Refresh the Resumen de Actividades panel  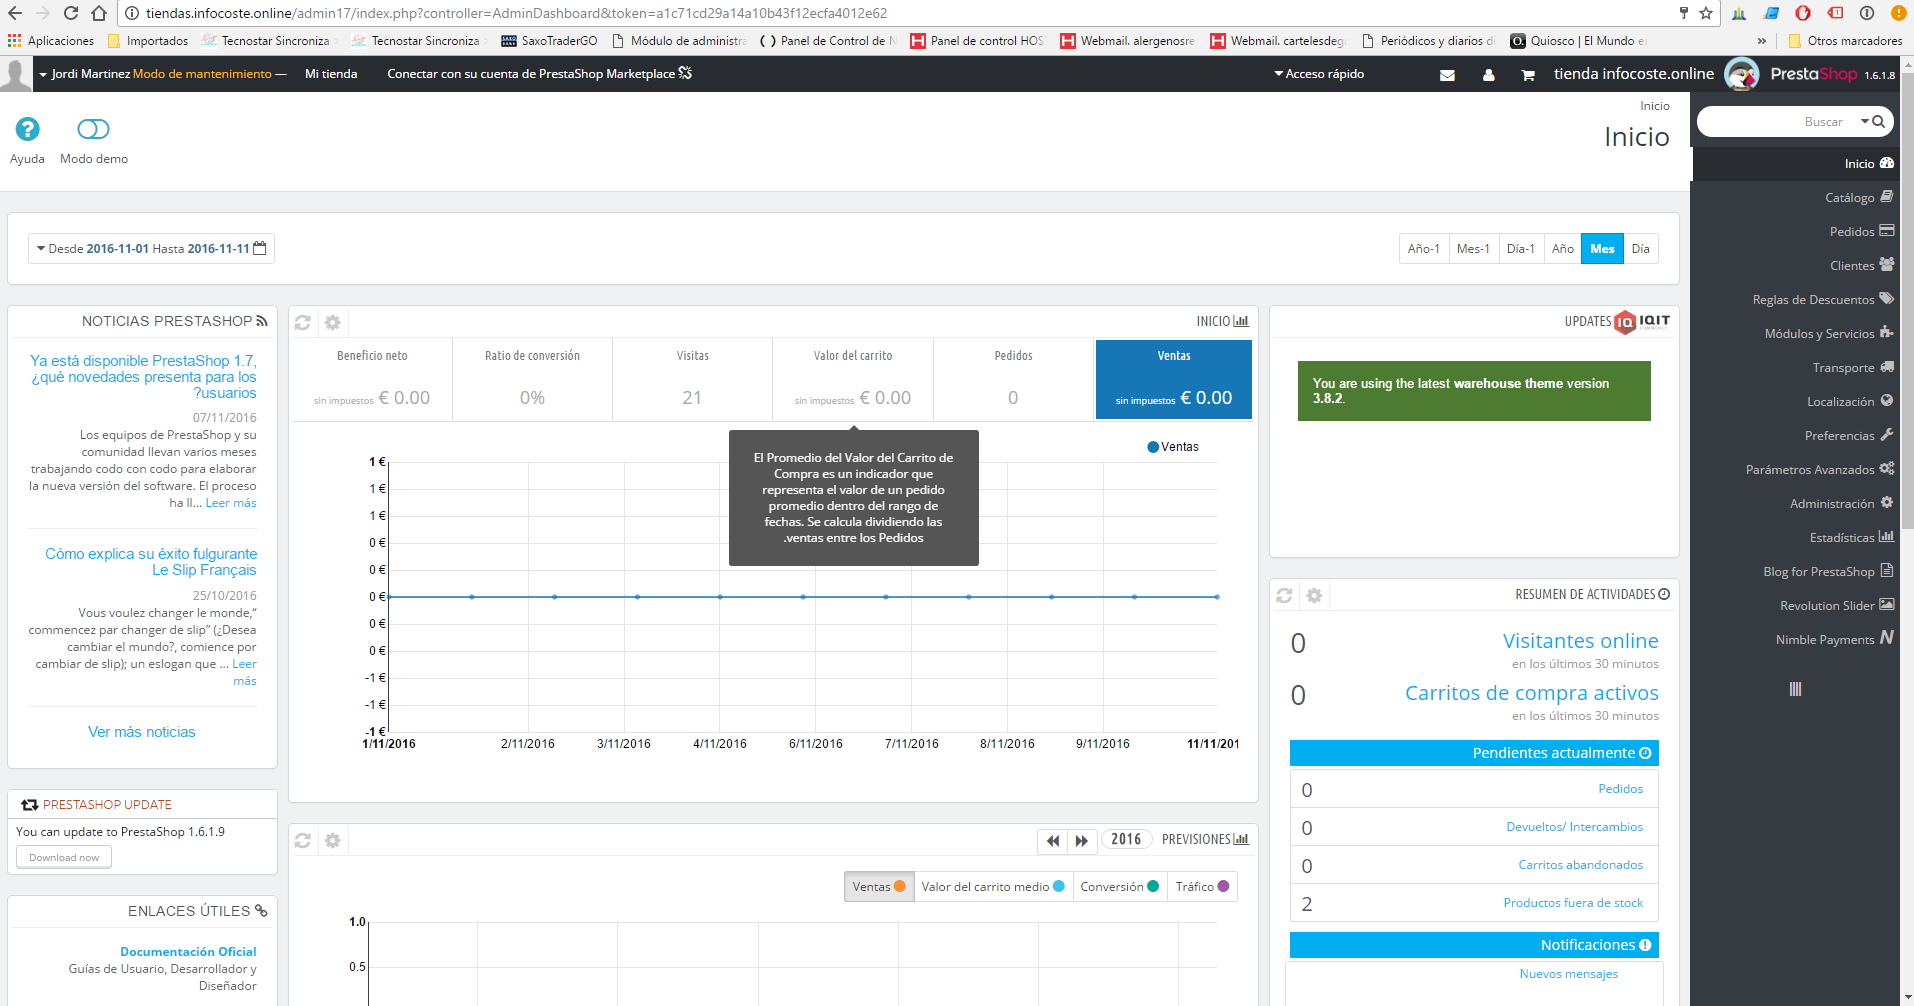1285,595
